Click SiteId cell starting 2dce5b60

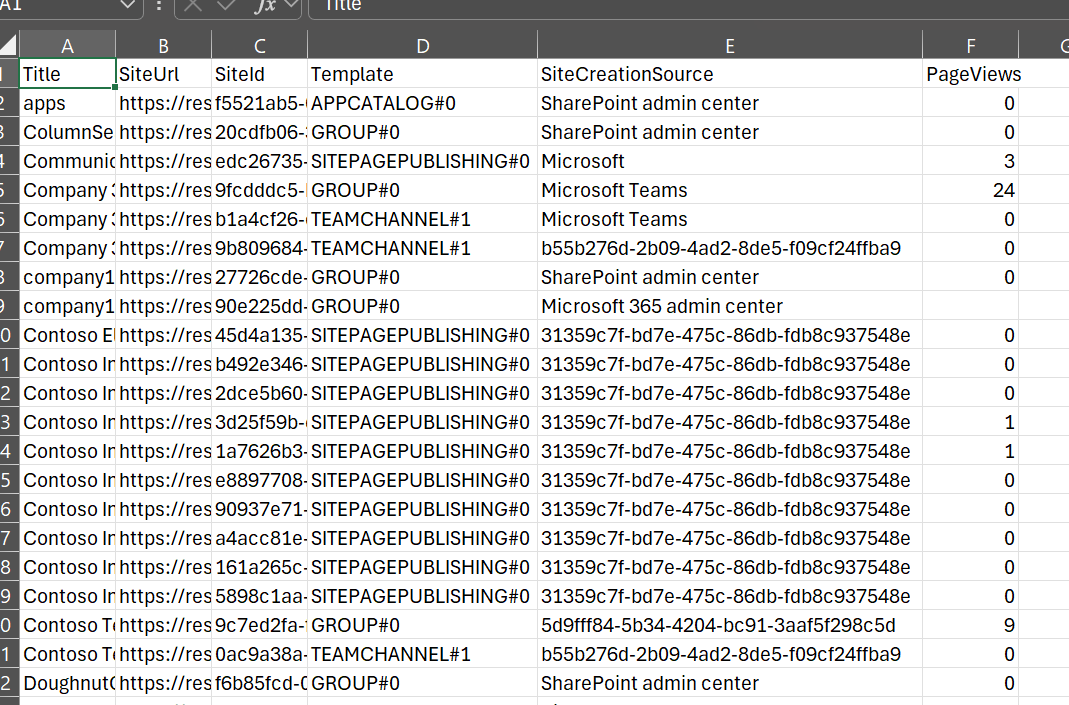pyautogui.click(x=260, y=393)
